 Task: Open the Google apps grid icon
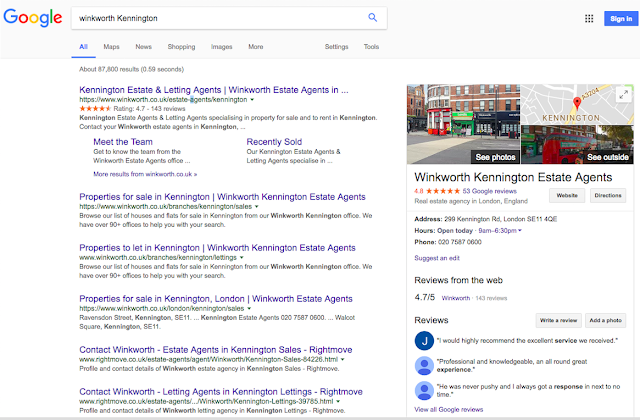pos(589,18)
